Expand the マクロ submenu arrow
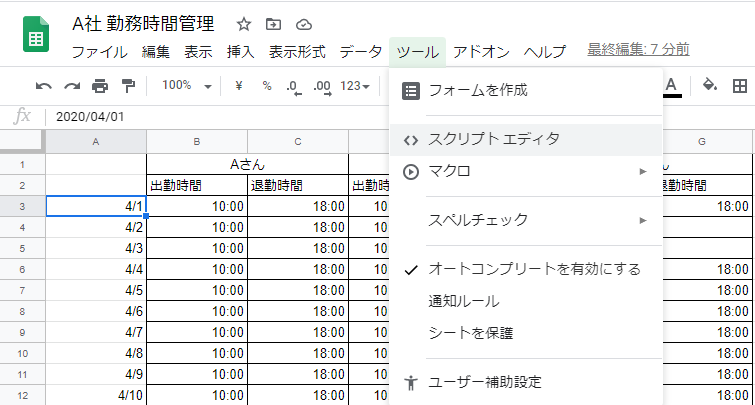 click(x=643, y=171)
